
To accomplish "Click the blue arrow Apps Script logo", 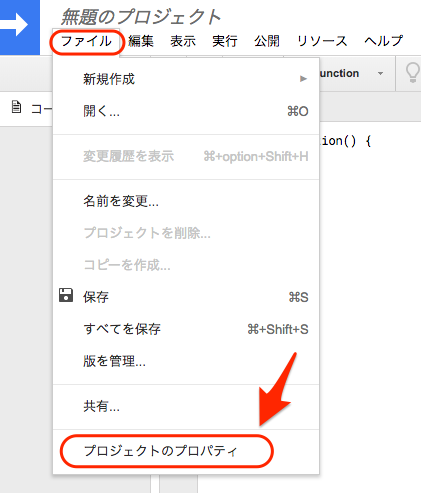I will [19, 27].
